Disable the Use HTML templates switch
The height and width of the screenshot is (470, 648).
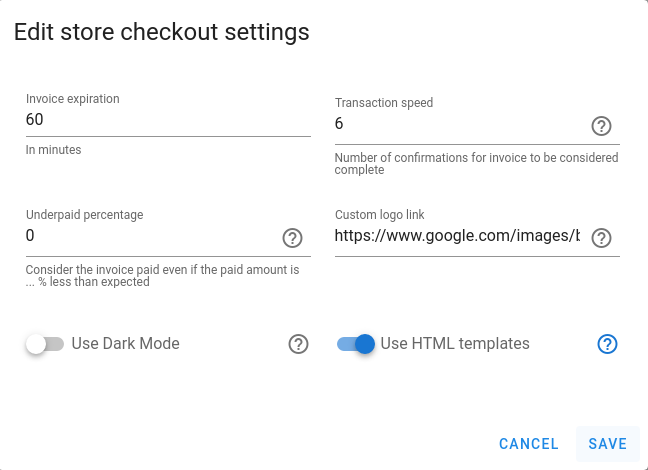coord(356,344)
